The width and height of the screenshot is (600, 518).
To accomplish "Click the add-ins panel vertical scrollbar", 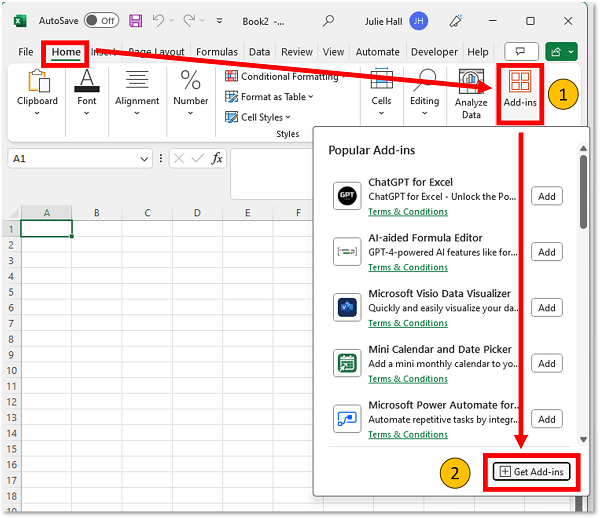I will (x=584, y=190).
